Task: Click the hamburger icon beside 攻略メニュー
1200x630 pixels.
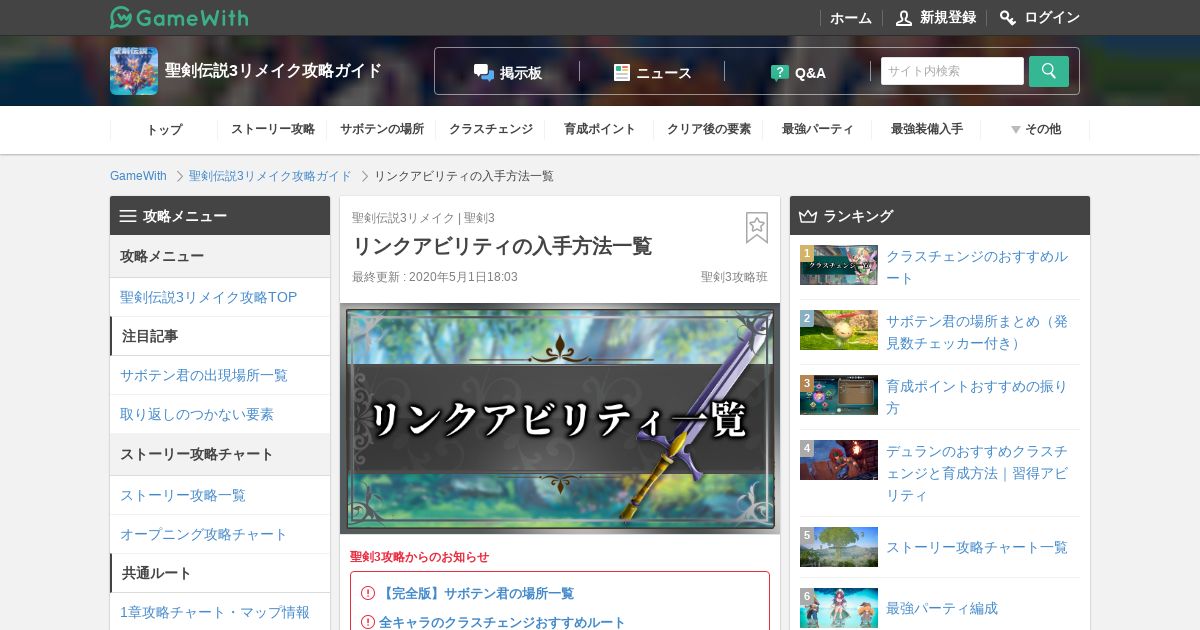Action: [128, 216]
